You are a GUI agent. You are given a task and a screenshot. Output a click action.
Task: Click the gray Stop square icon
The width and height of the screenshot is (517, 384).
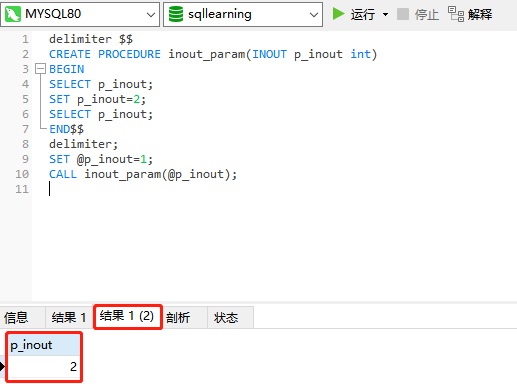pos(403,14)
